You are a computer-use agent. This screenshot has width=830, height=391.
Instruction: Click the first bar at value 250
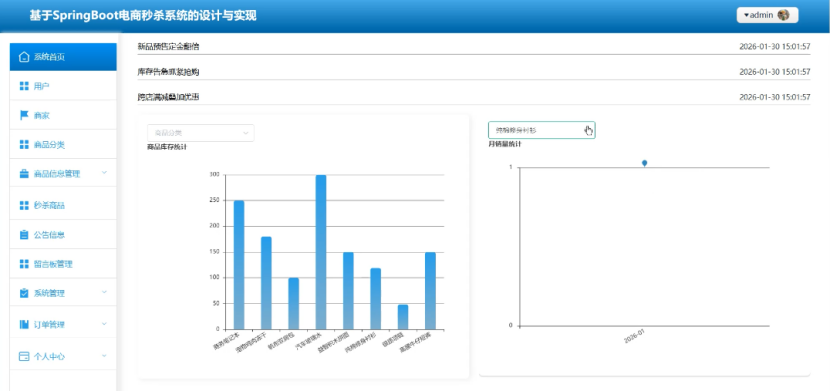[239, 265]
